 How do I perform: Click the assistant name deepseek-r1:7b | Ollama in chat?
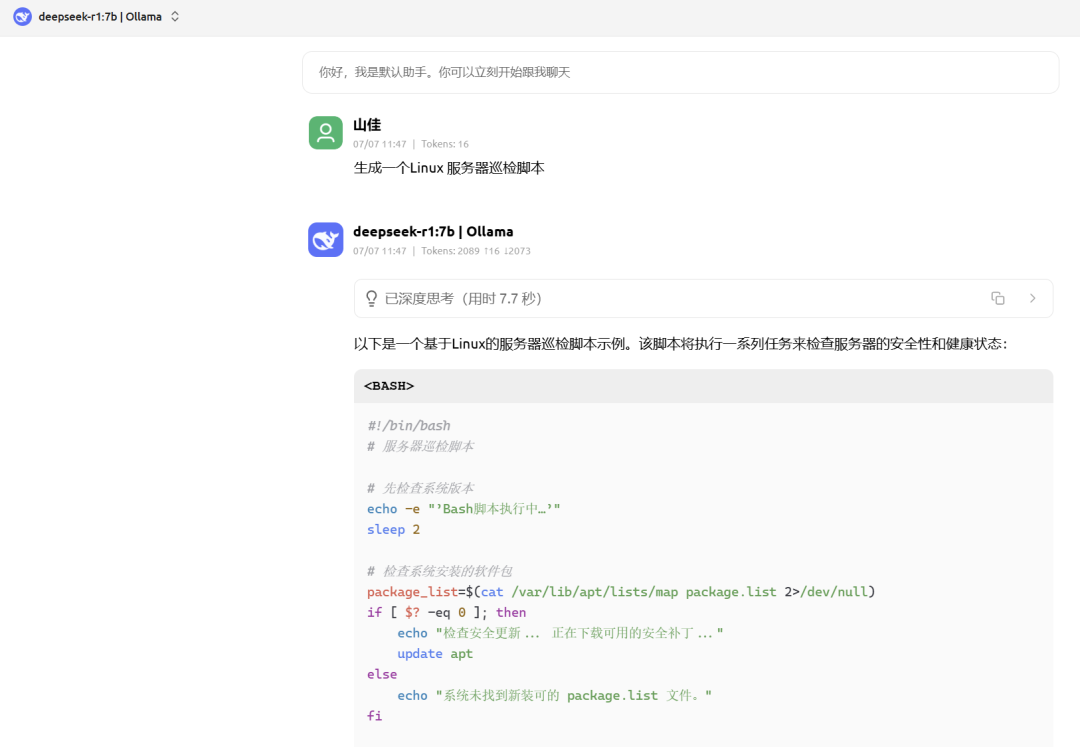(x=433, y=231)
